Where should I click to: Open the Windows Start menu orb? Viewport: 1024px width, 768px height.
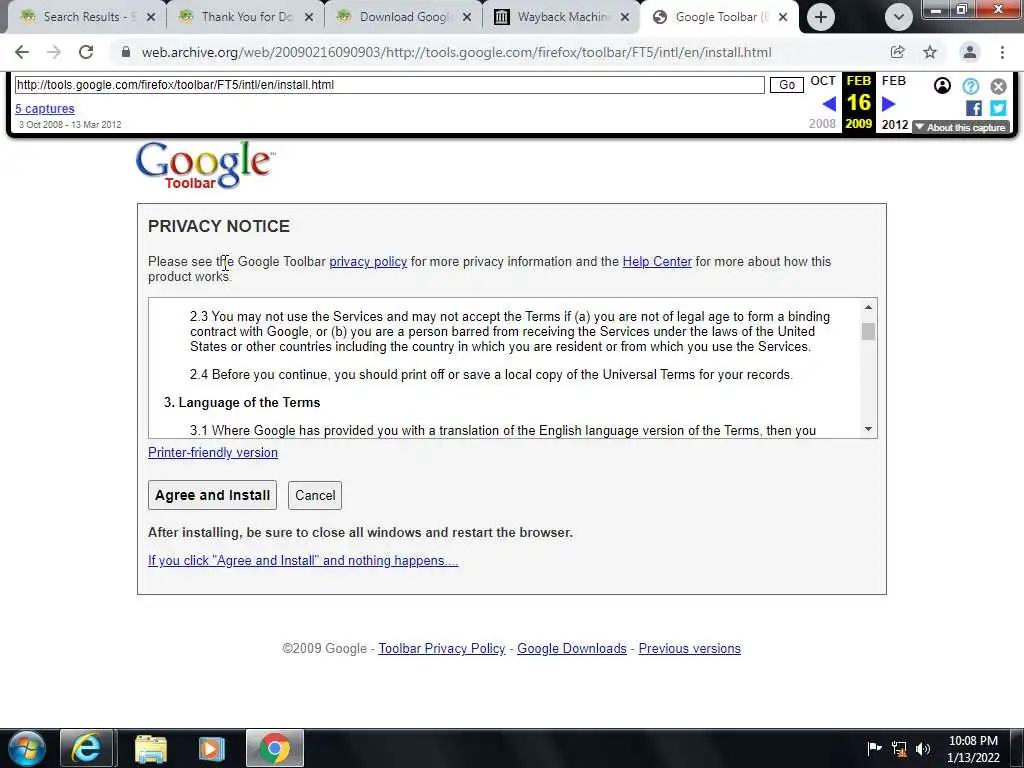(x=26, y=748)
